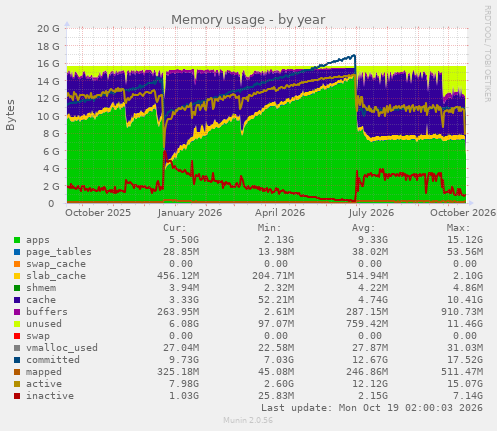This screenshot has width=497, height=431.
Task: Click the page_tables blue legend swatch
Action: [17, 252]
